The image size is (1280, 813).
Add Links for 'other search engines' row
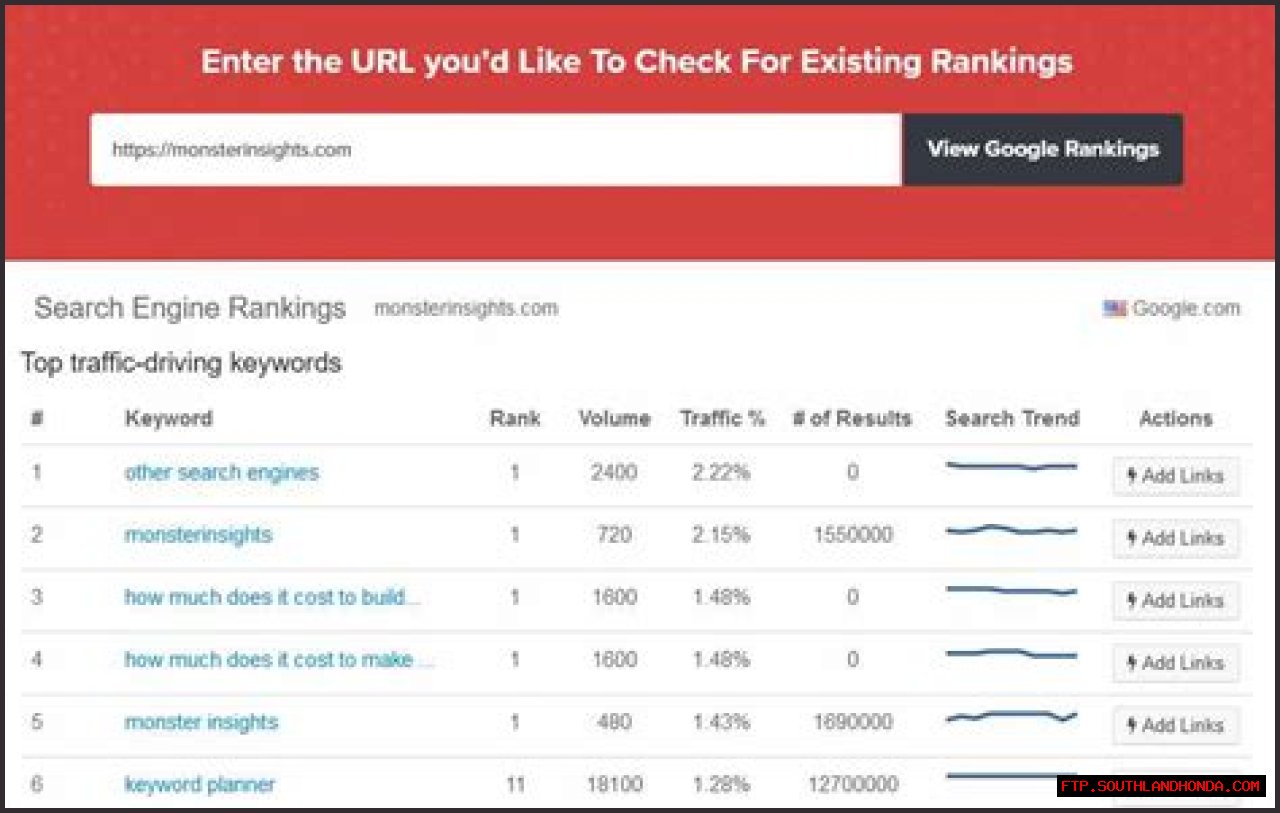[1175, 476]
